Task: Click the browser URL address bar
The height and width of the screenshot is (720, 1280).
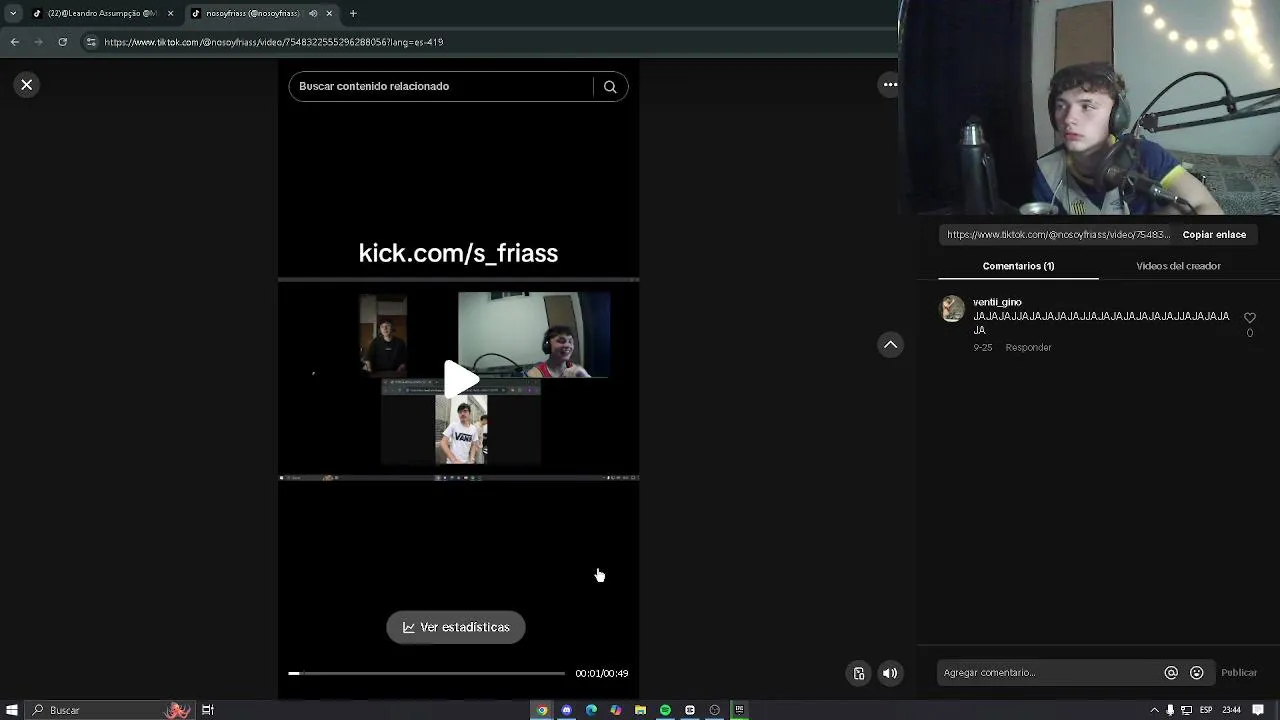Action: [490, 42]
